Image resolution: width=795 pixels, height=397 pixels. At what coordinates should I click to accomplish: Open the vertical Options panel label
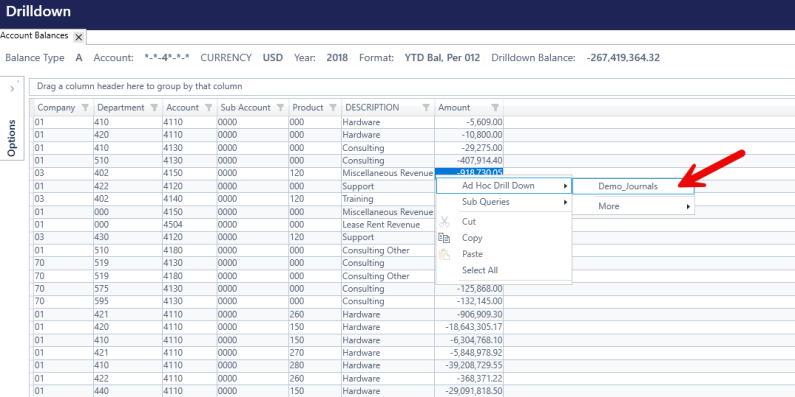pos(12,138)
